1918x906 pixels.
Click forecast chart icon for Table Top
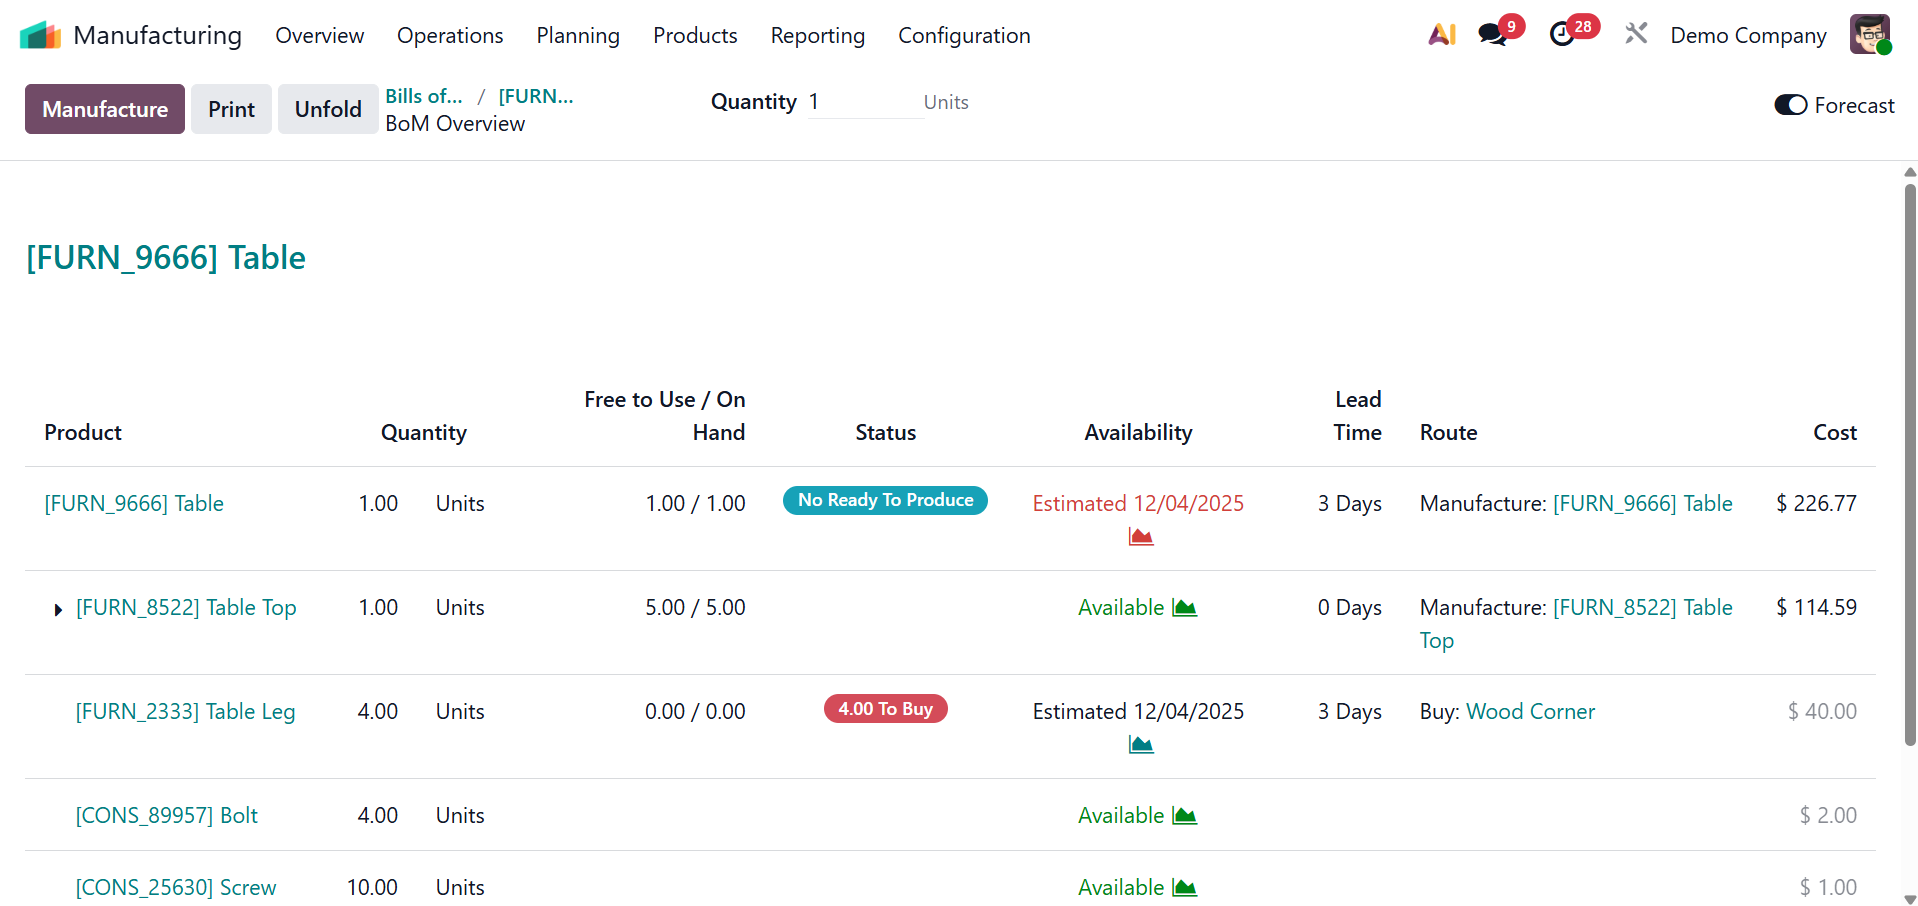click(1185, 608)
